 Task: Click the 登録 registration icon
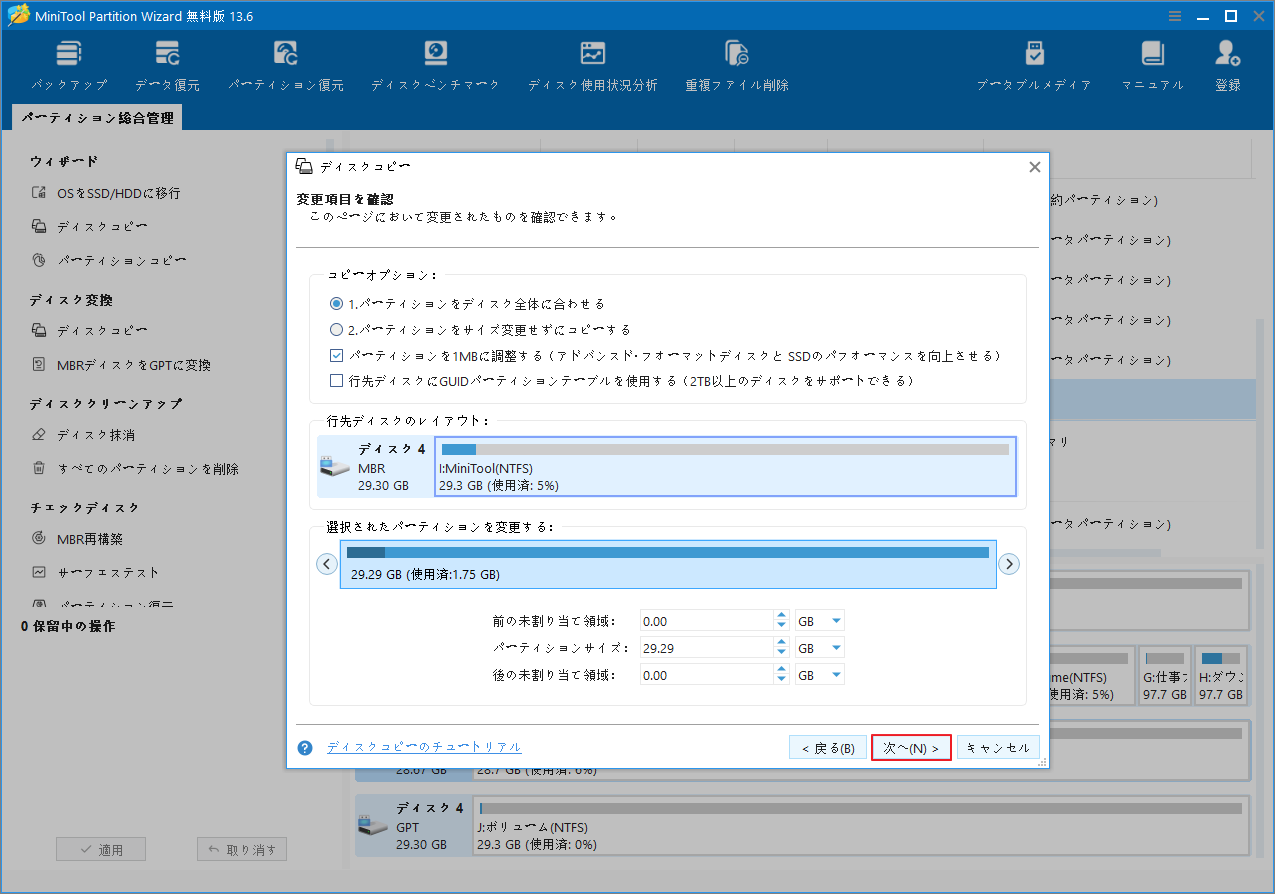(x=1227, y=62)
